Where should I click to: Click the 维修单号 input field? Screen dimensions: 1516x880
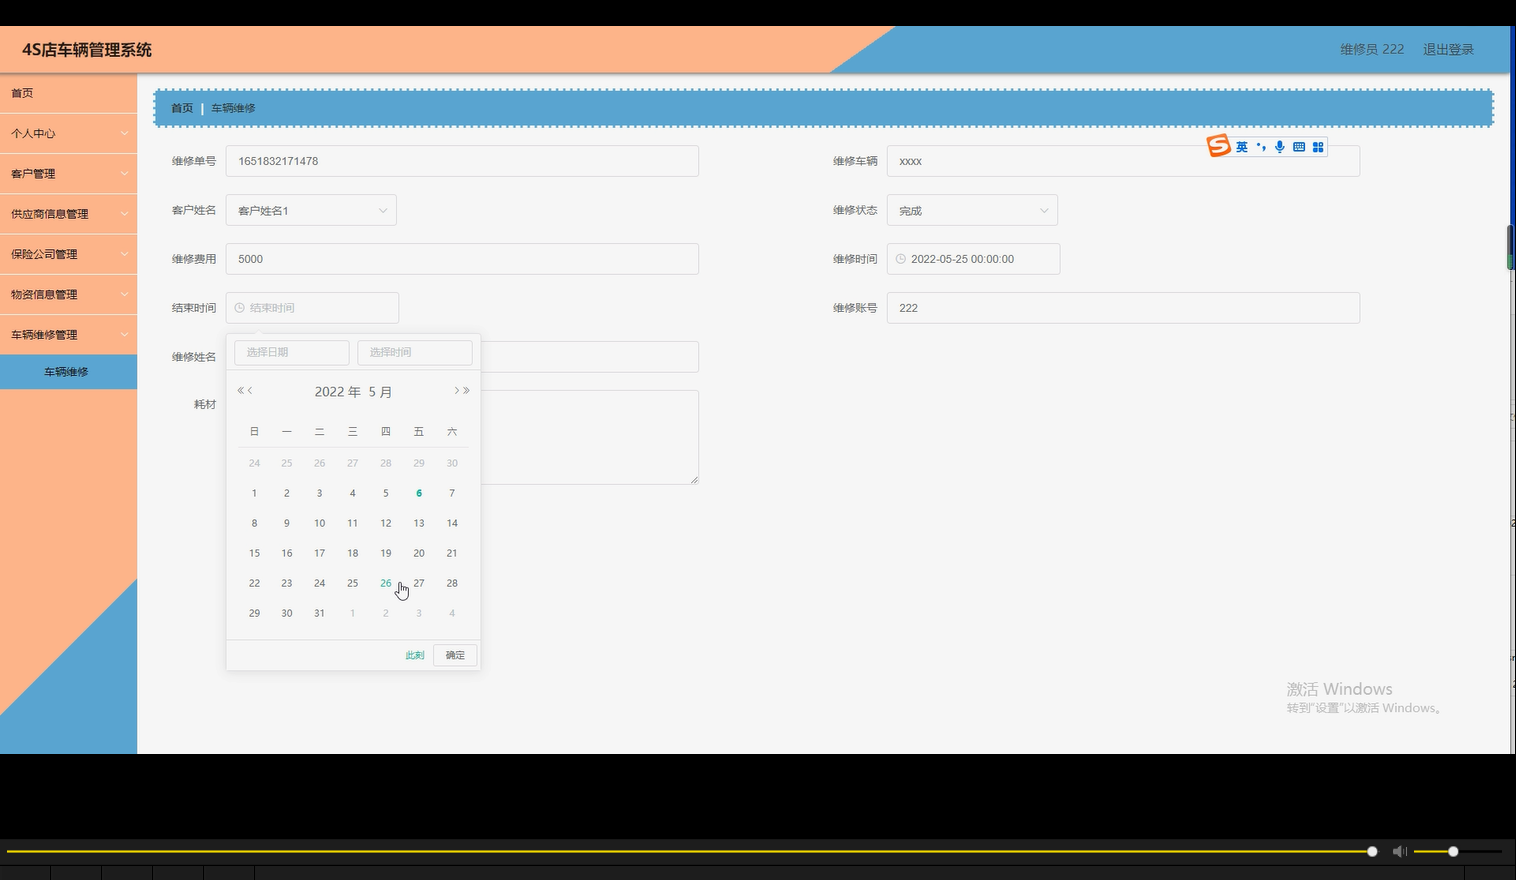click(x=462, y=161)
